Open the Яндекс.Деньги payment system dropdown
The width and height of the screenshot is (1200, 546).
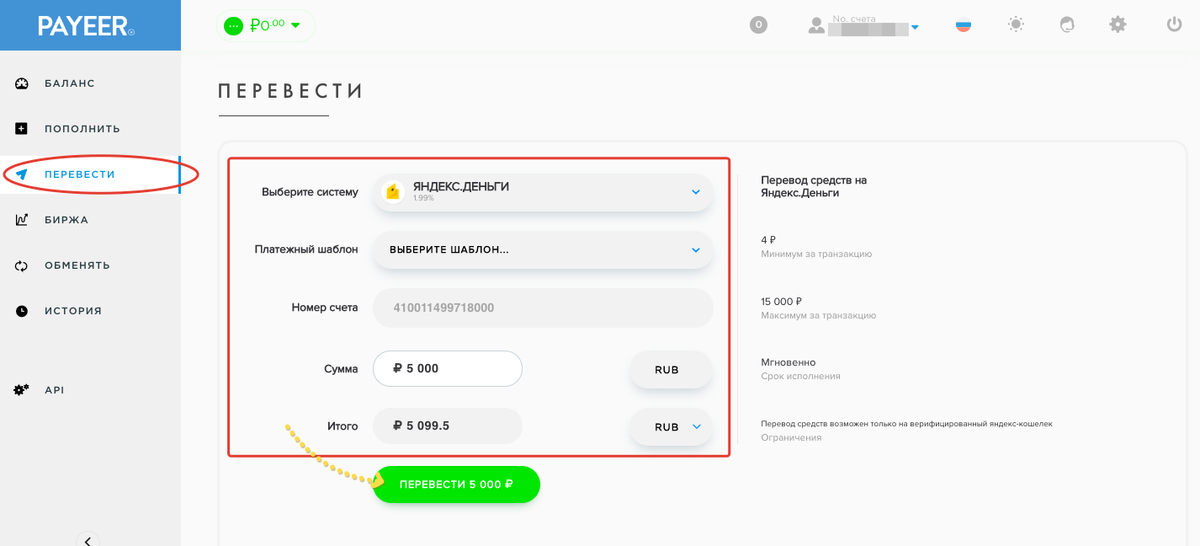click(x=543, y=192)
